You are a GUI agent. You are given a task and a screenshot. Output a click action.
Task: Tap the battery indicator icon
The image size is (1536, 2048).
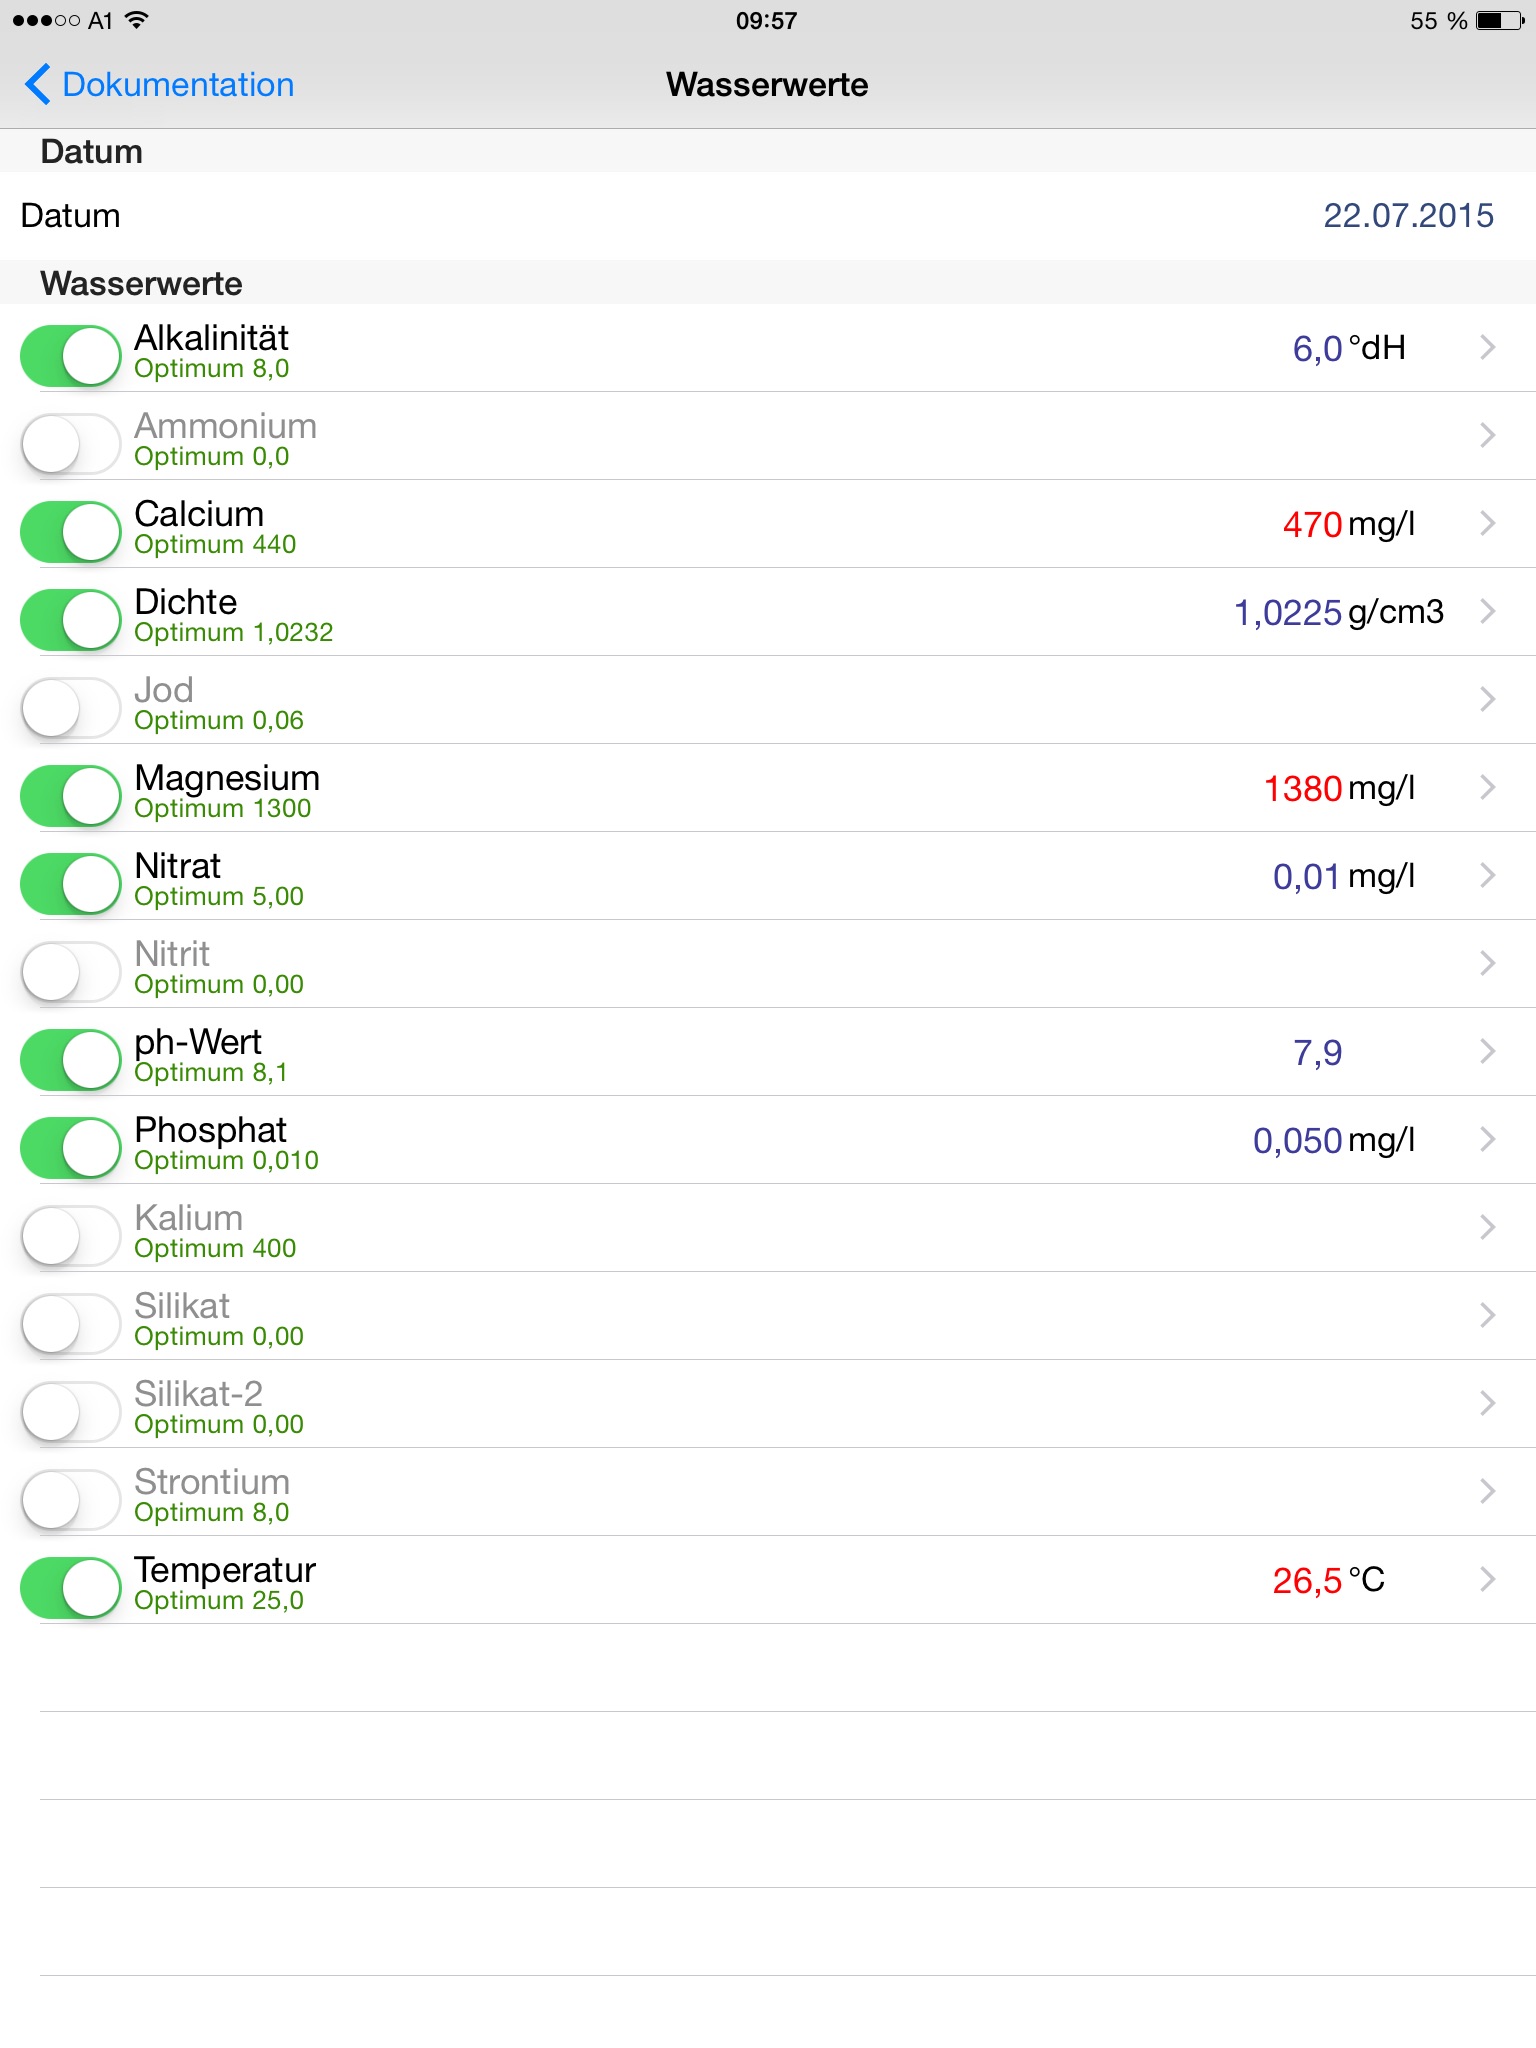[x=1499, y=20]
